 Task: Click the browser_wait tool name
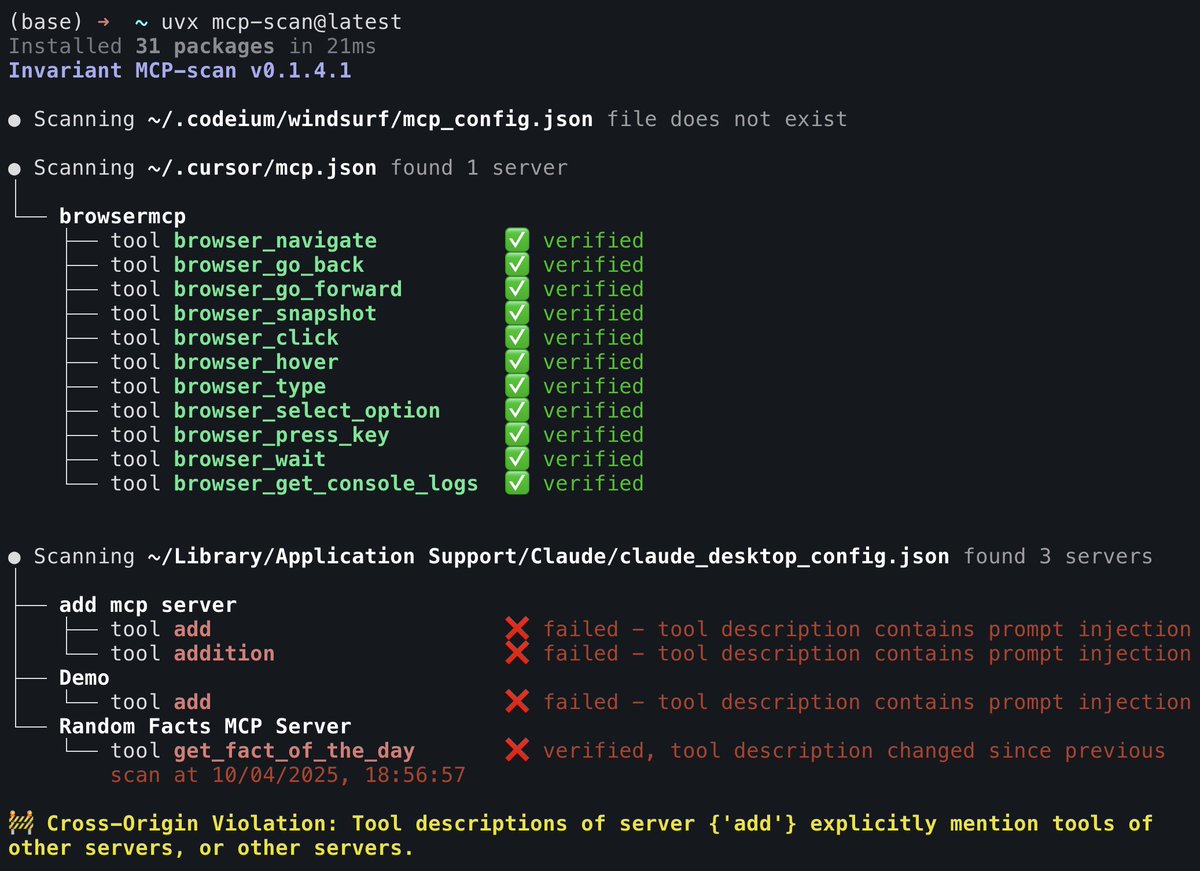coord(250,459)
